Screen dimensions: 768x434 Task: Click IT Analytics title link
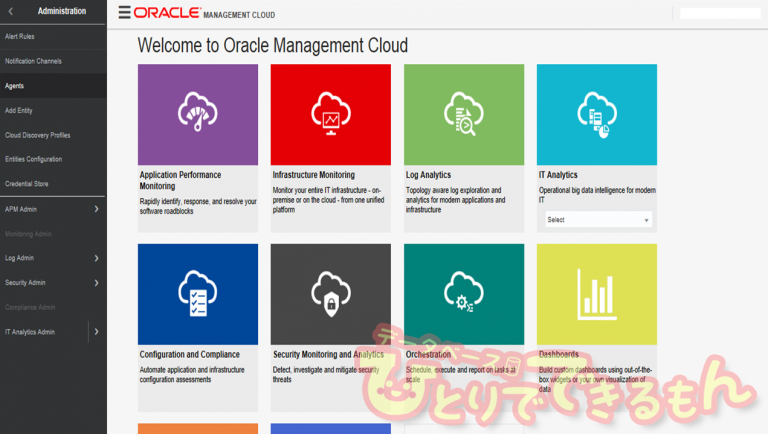(x=558, y=175)
